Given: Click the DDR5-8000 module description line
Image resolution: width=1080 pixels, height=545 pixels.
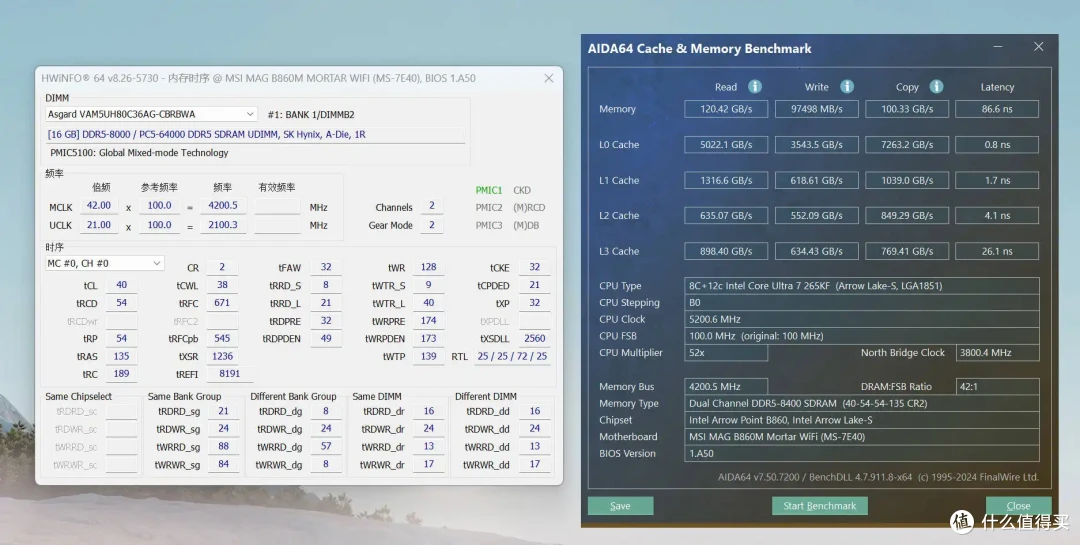Looking at the screenshot, I should coord(255,135).
